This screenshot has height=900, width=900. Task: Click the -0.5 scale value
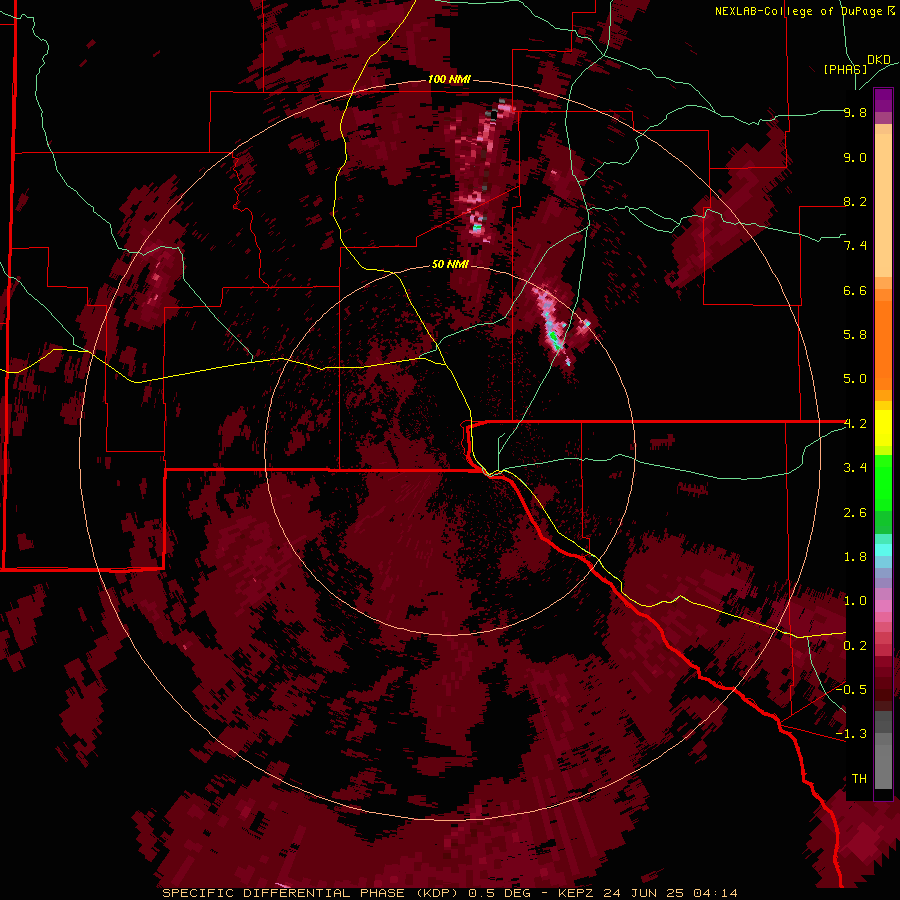851,690
